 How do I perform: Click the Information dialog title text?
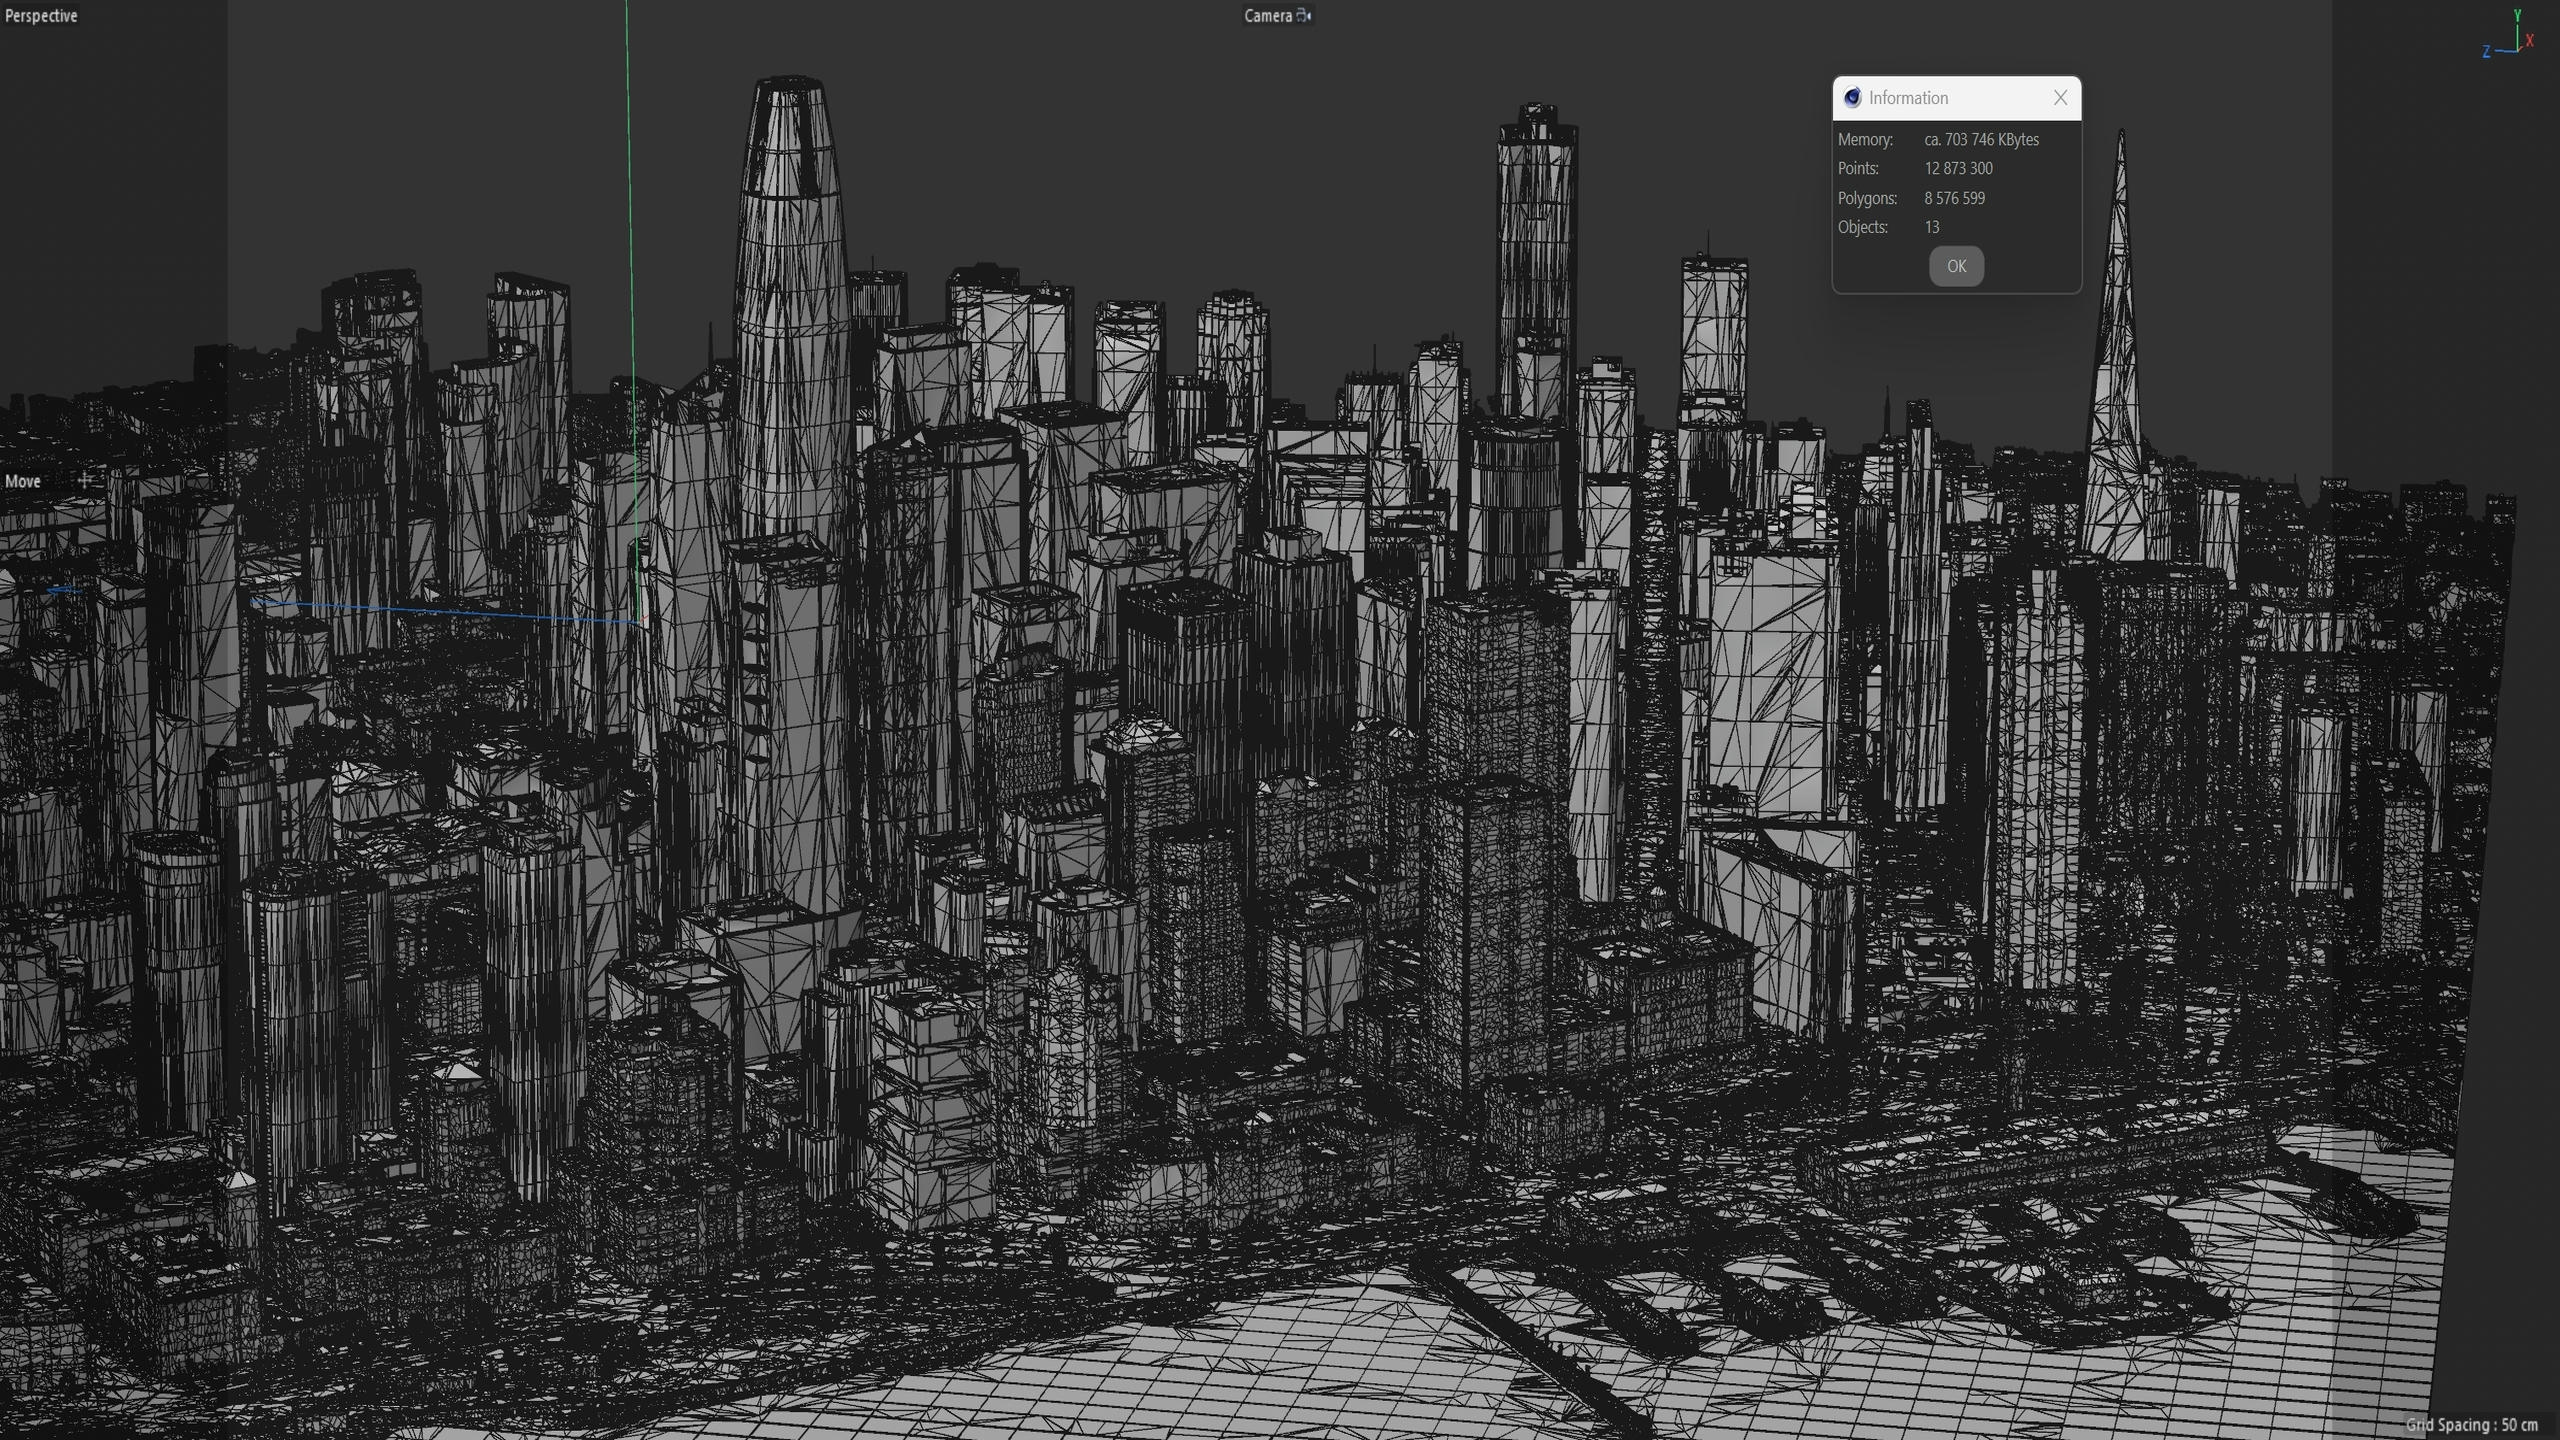[1908, 98]
